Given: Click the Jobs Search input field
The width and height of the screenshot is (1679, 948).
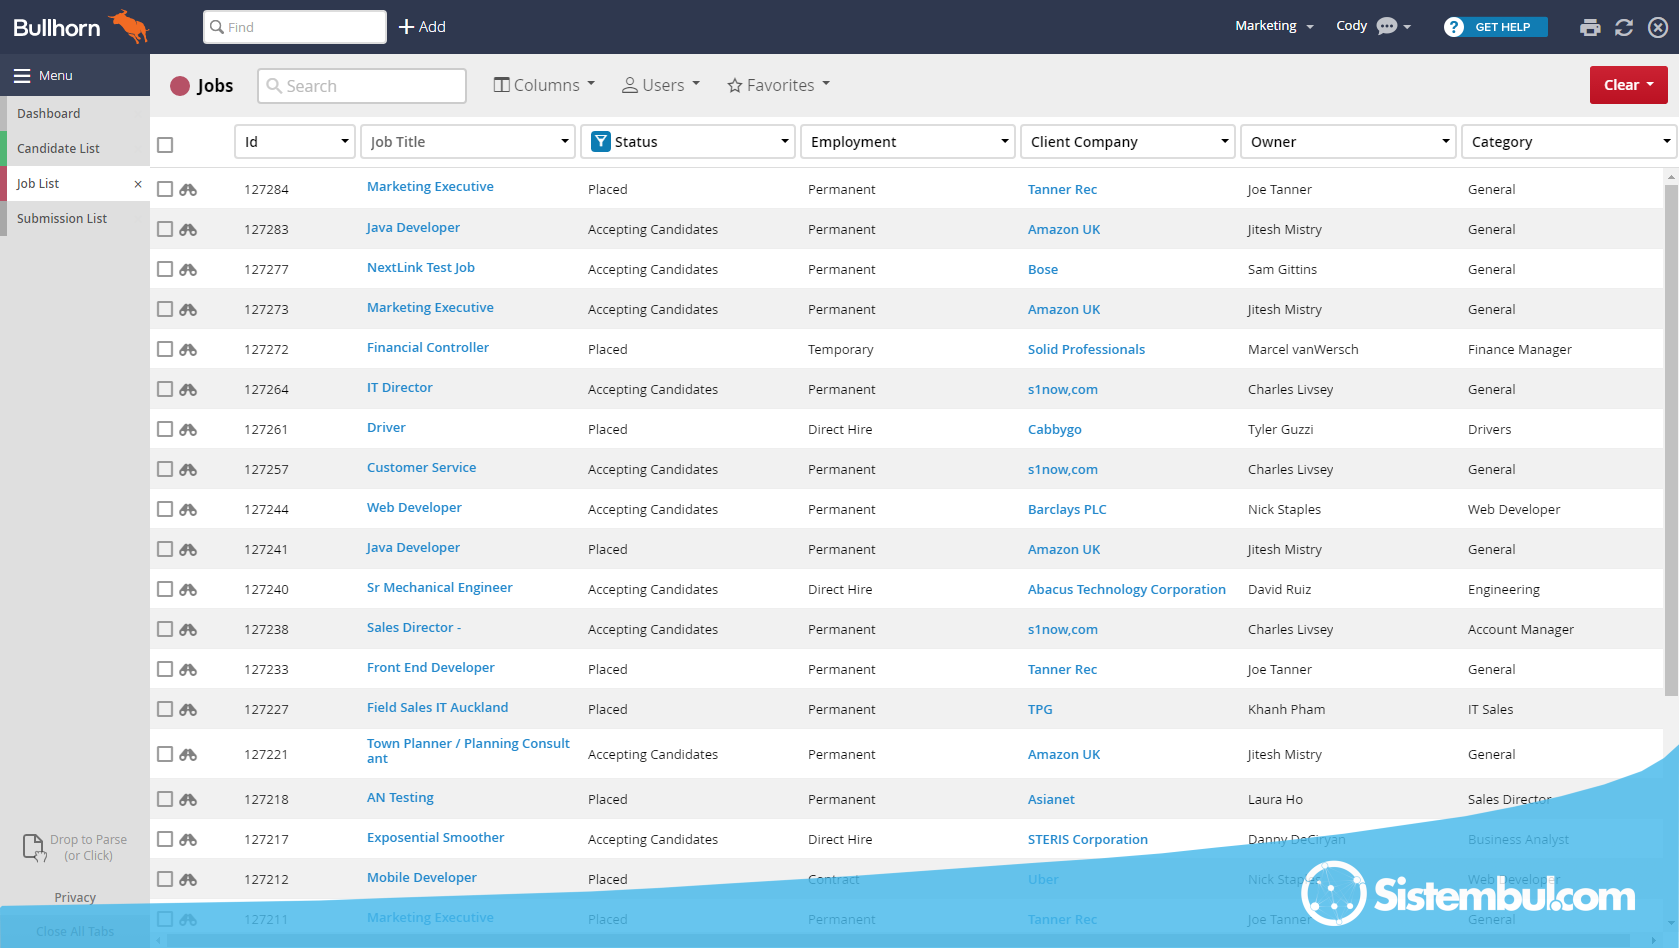Looking at the screenshot, I should pyautogui.click(x=362, y=86).
